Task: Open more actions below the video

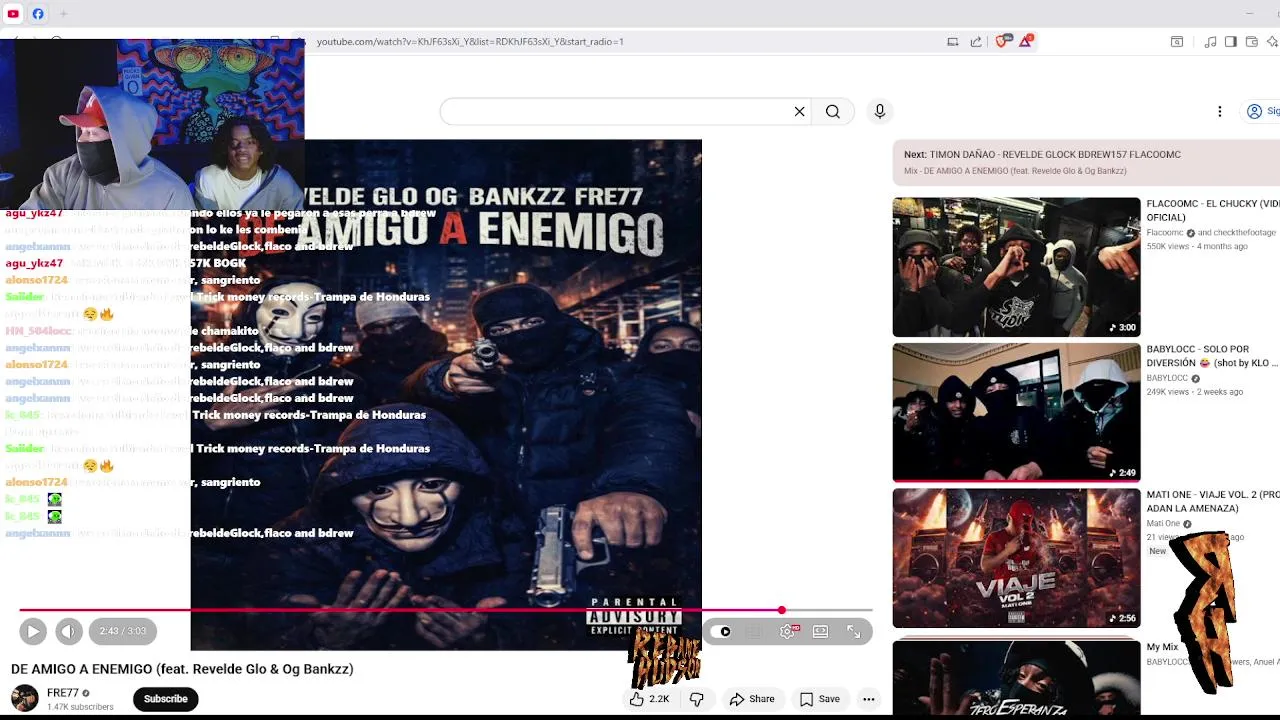Action: tap(868, 699)
